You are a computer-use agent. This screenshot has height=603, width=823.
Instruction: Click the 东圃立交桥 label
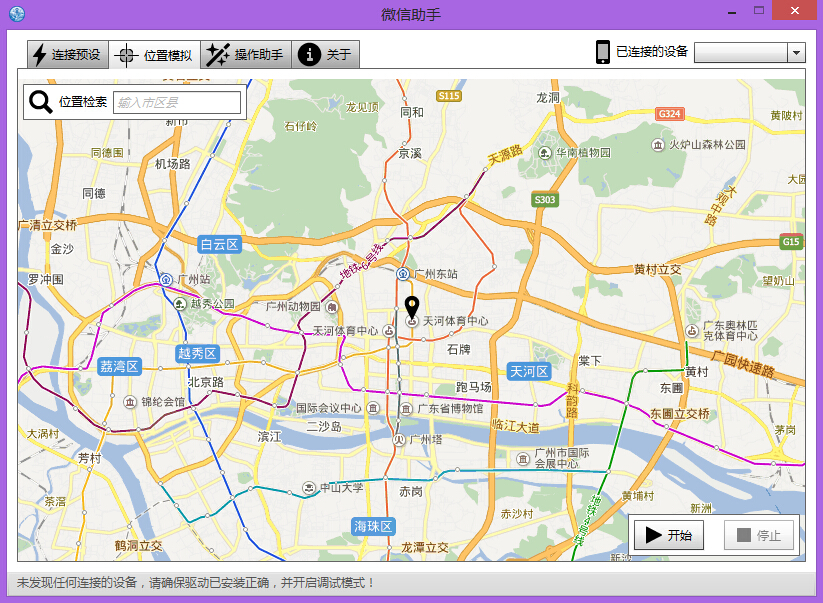[680, 414]
